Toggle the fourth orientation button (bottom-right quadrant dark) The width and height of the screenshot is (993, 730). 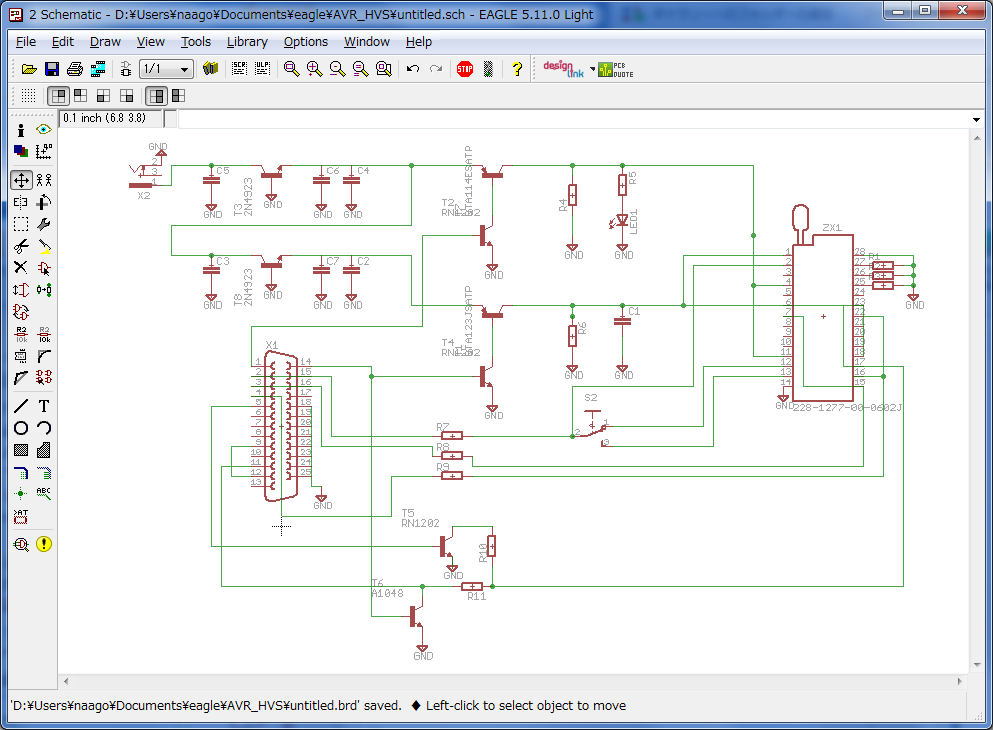pyautogui.click(x=127, y=96)
